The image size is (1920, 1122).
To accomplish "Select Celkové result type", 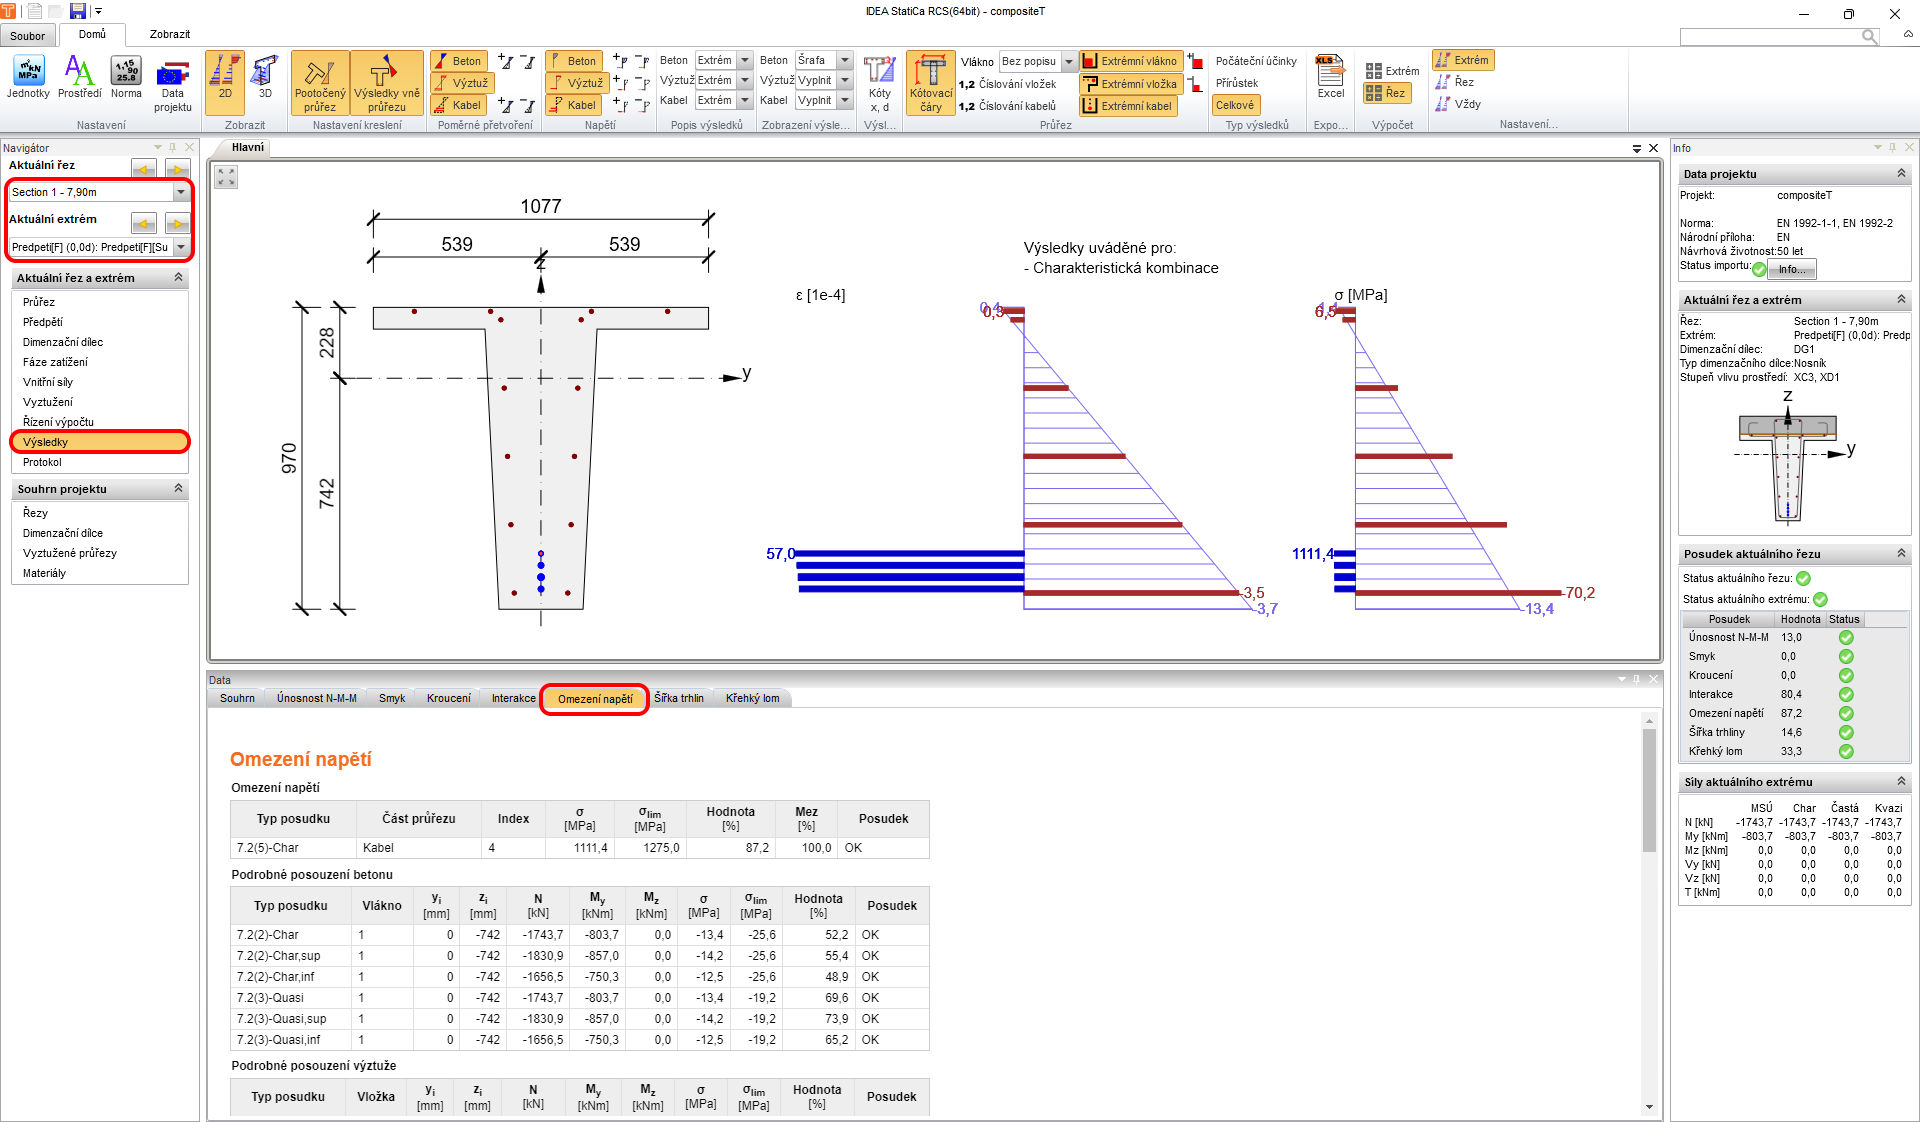I will point(1235,105).
